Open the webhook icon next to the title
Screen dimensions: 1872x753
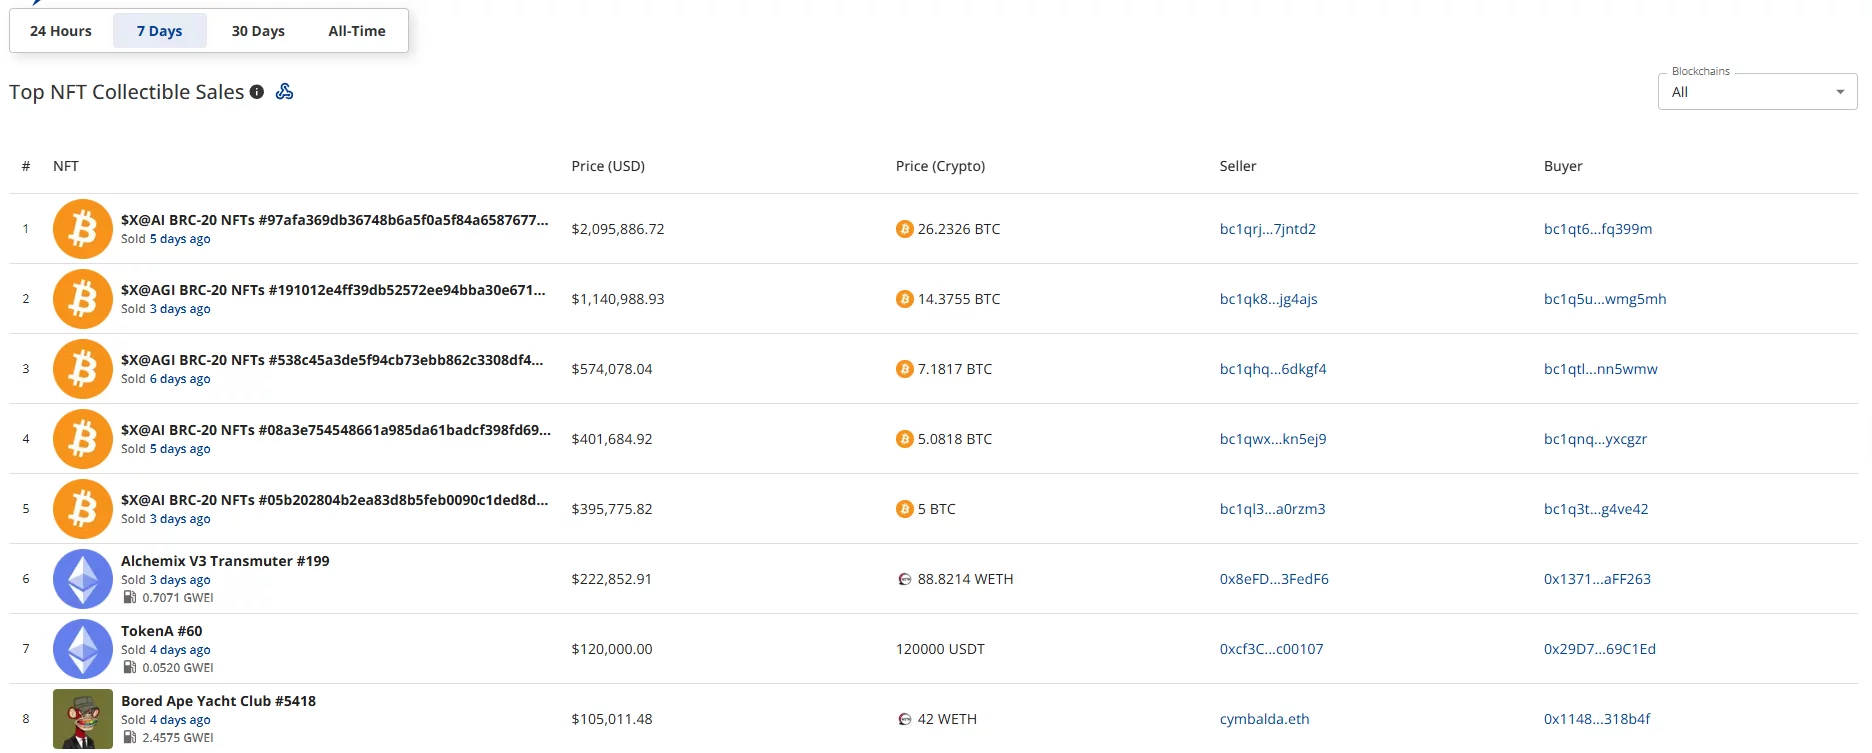285,92
